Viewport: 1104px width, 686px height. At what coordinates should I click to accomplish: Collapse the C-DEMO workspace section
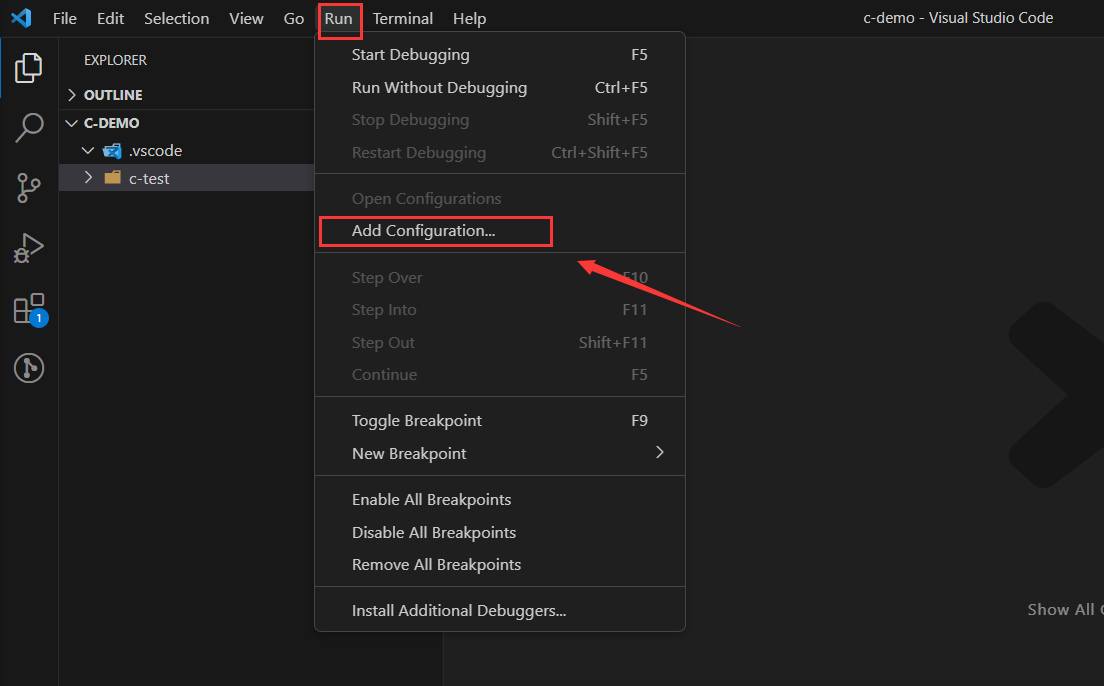click(x=72, y=123)
